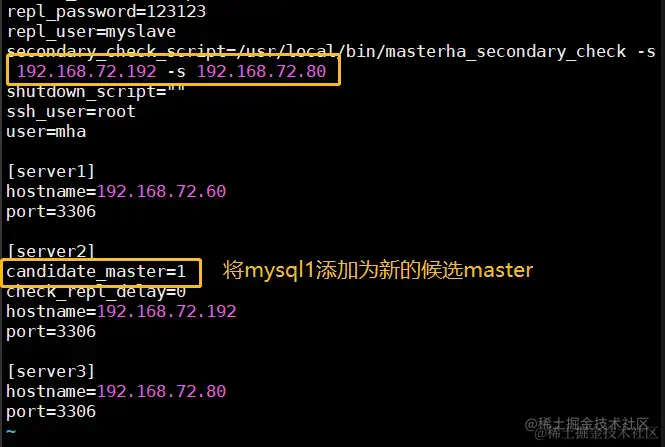Select the 192.168.72.192 address in highlighted box
Viewport: 665px width, 447px height.
point(87,71)
